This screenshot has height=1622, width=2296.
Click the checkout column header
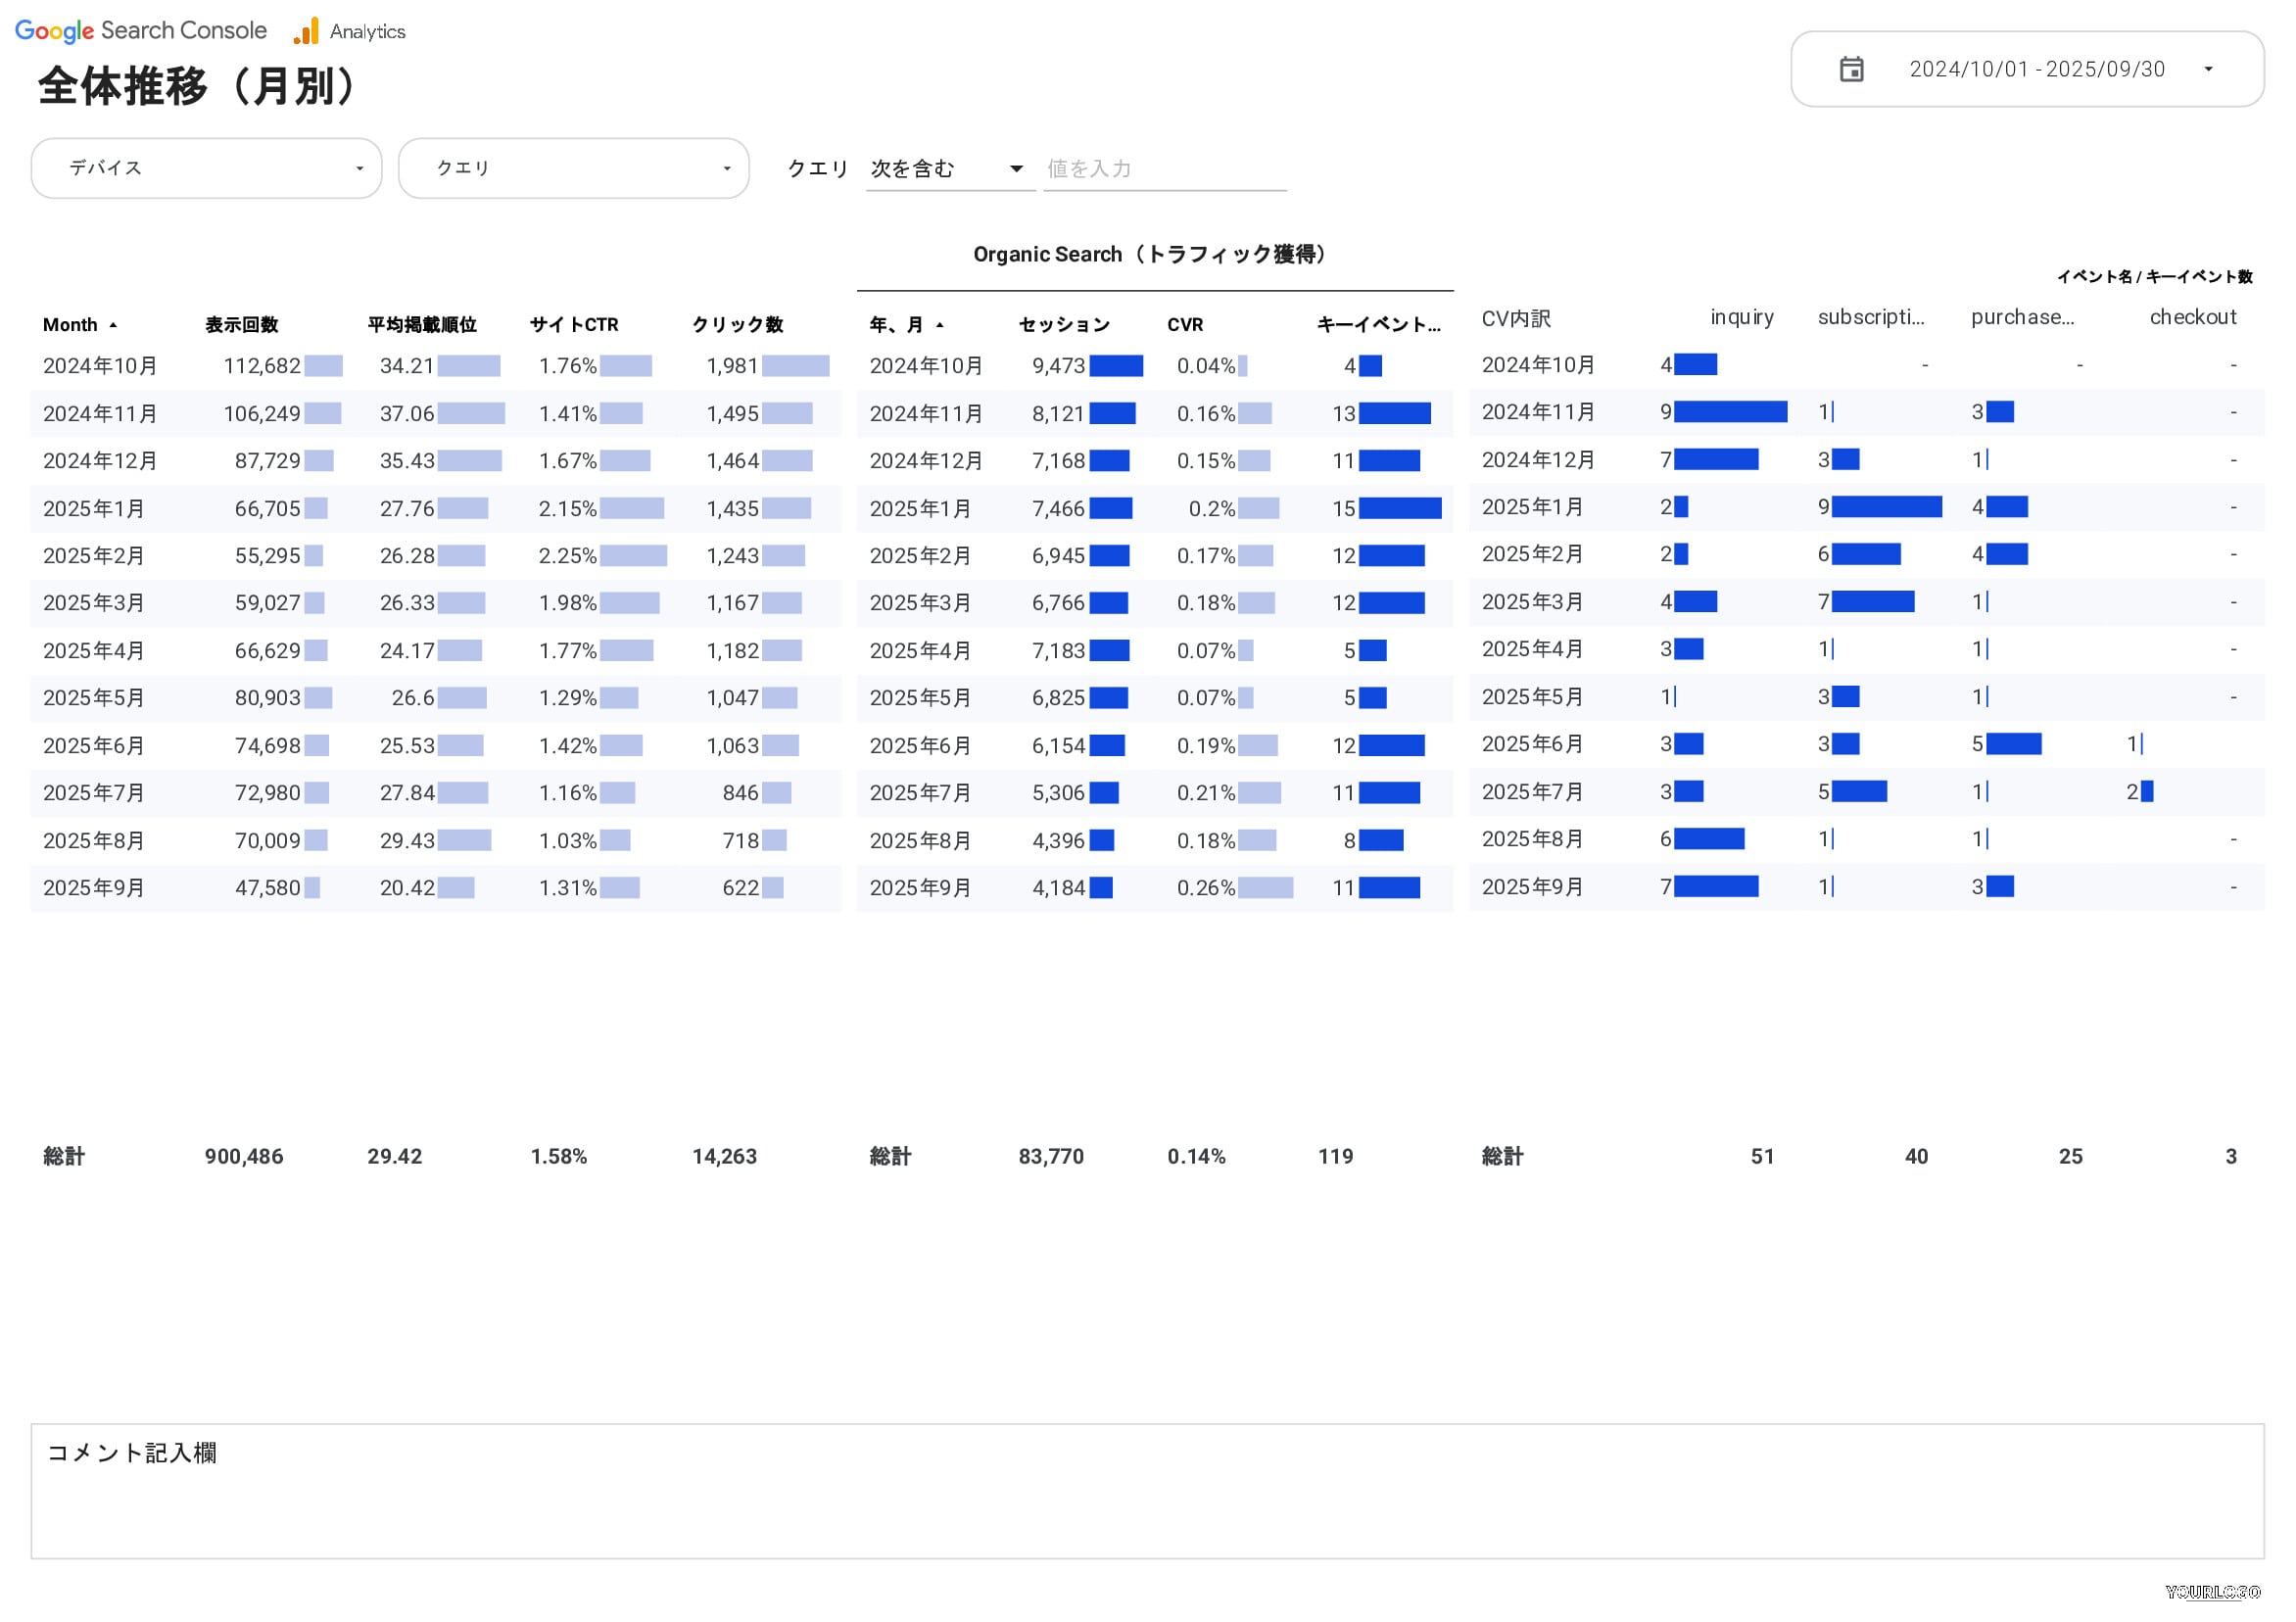pyautogui.click(x=2192, y=317)
